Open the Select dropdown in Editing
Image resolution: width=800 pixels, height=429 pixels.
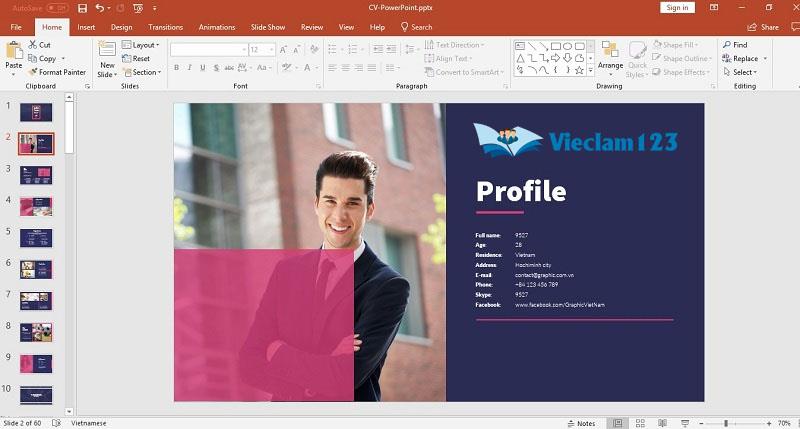click(x=740, y=72)
